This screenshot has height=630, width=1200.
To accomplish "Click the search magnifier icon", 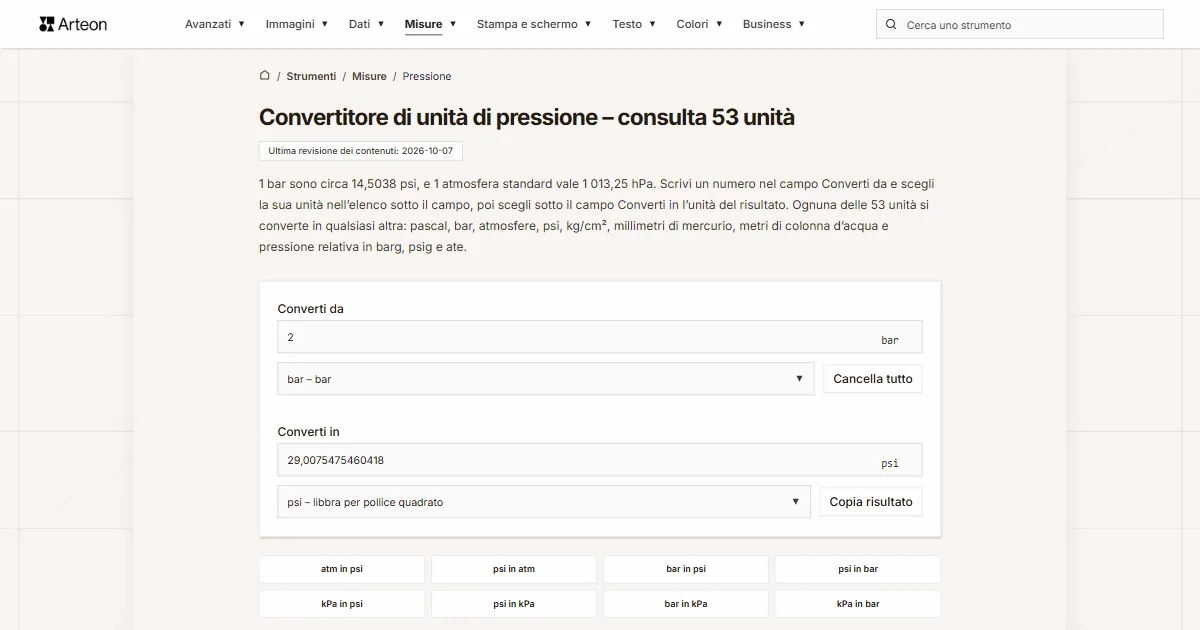I will [892, 25].
